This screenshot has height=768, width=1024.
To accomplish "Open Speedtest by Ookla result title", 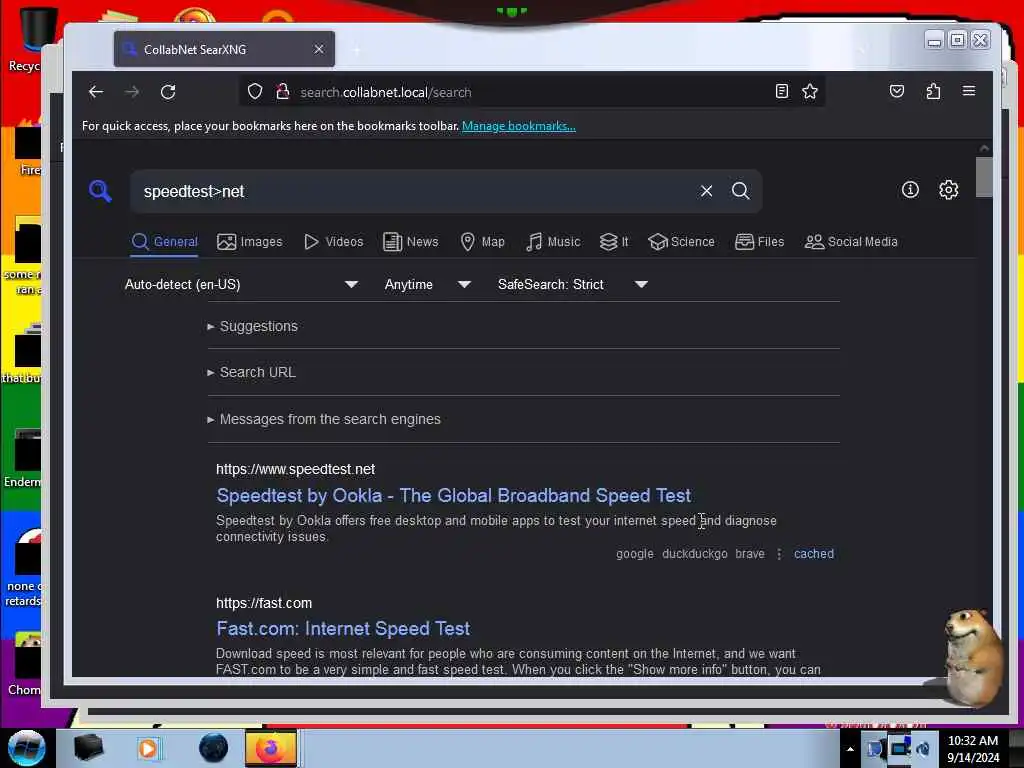I will click(x=453, y=496).
